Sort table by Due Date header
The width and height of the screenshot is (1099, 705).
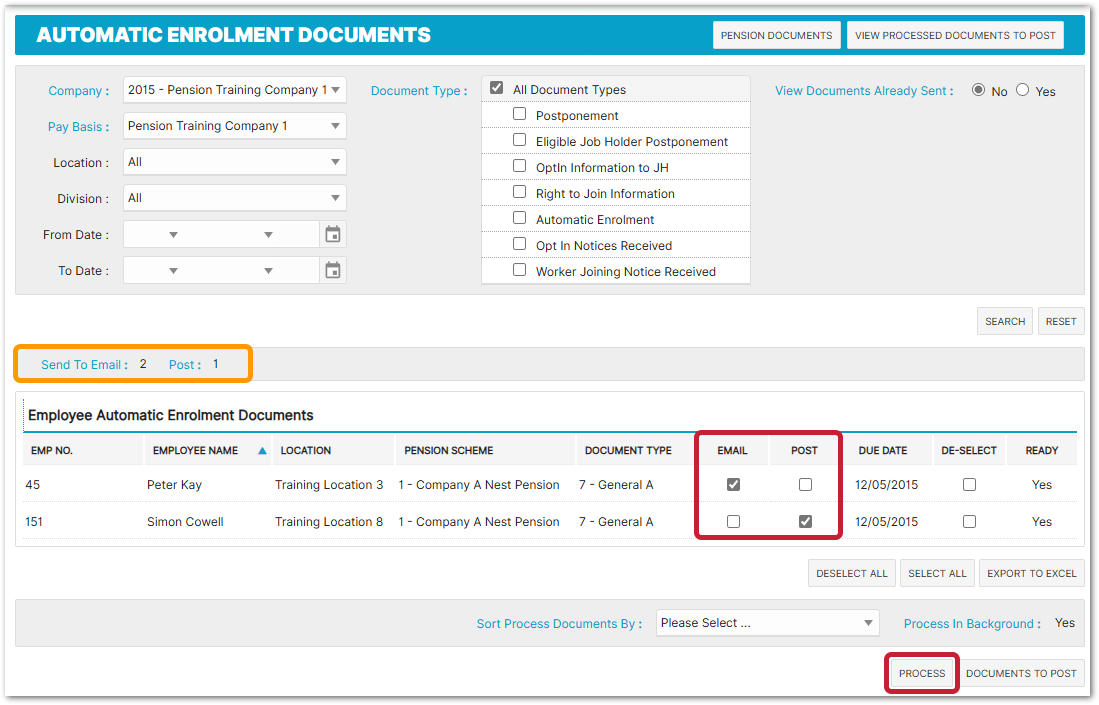coord(882,451)
